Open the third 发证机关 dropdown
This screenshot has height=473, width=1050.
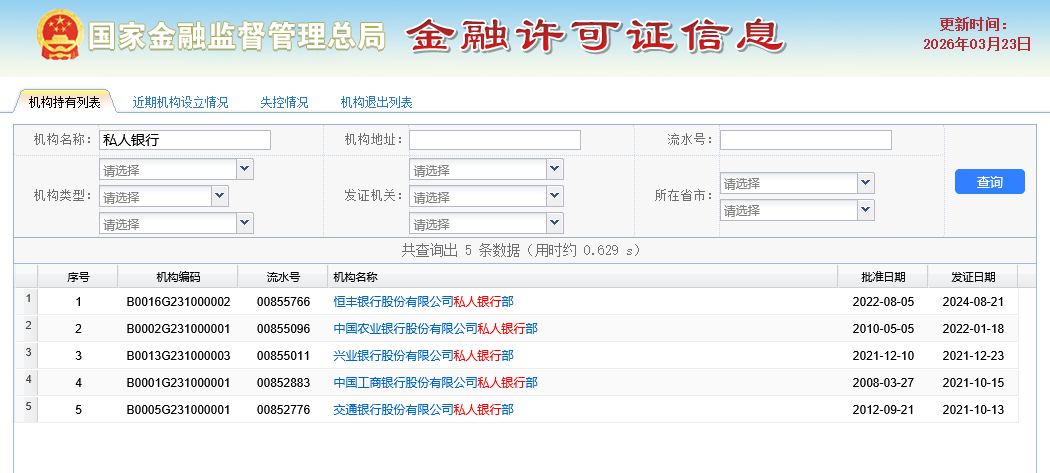point(555,223)
